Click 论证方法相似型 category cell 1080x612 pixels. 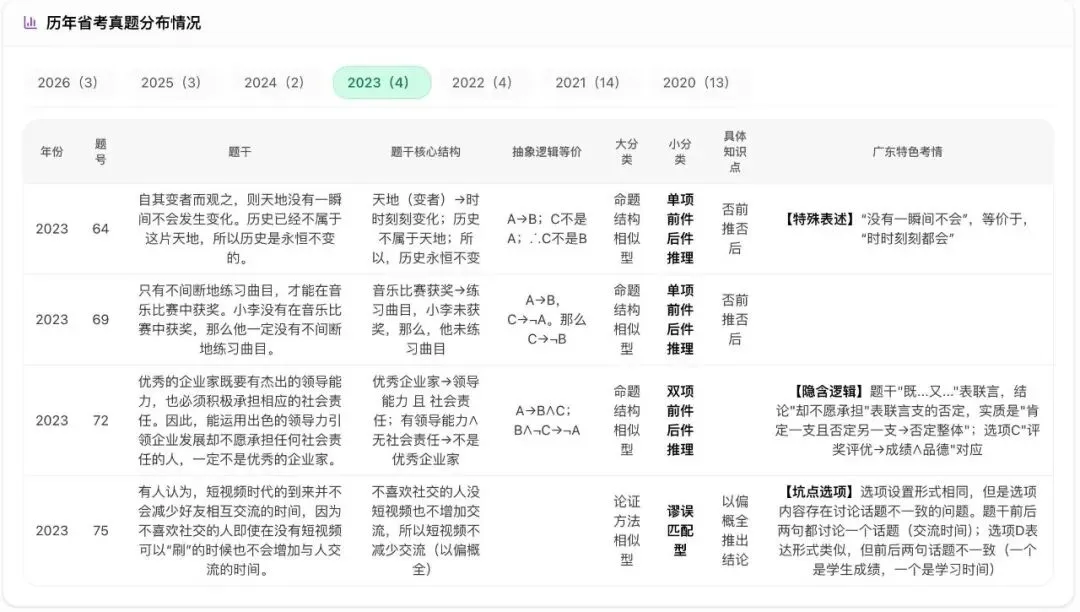pyautogui.click(x=627, y=530)
